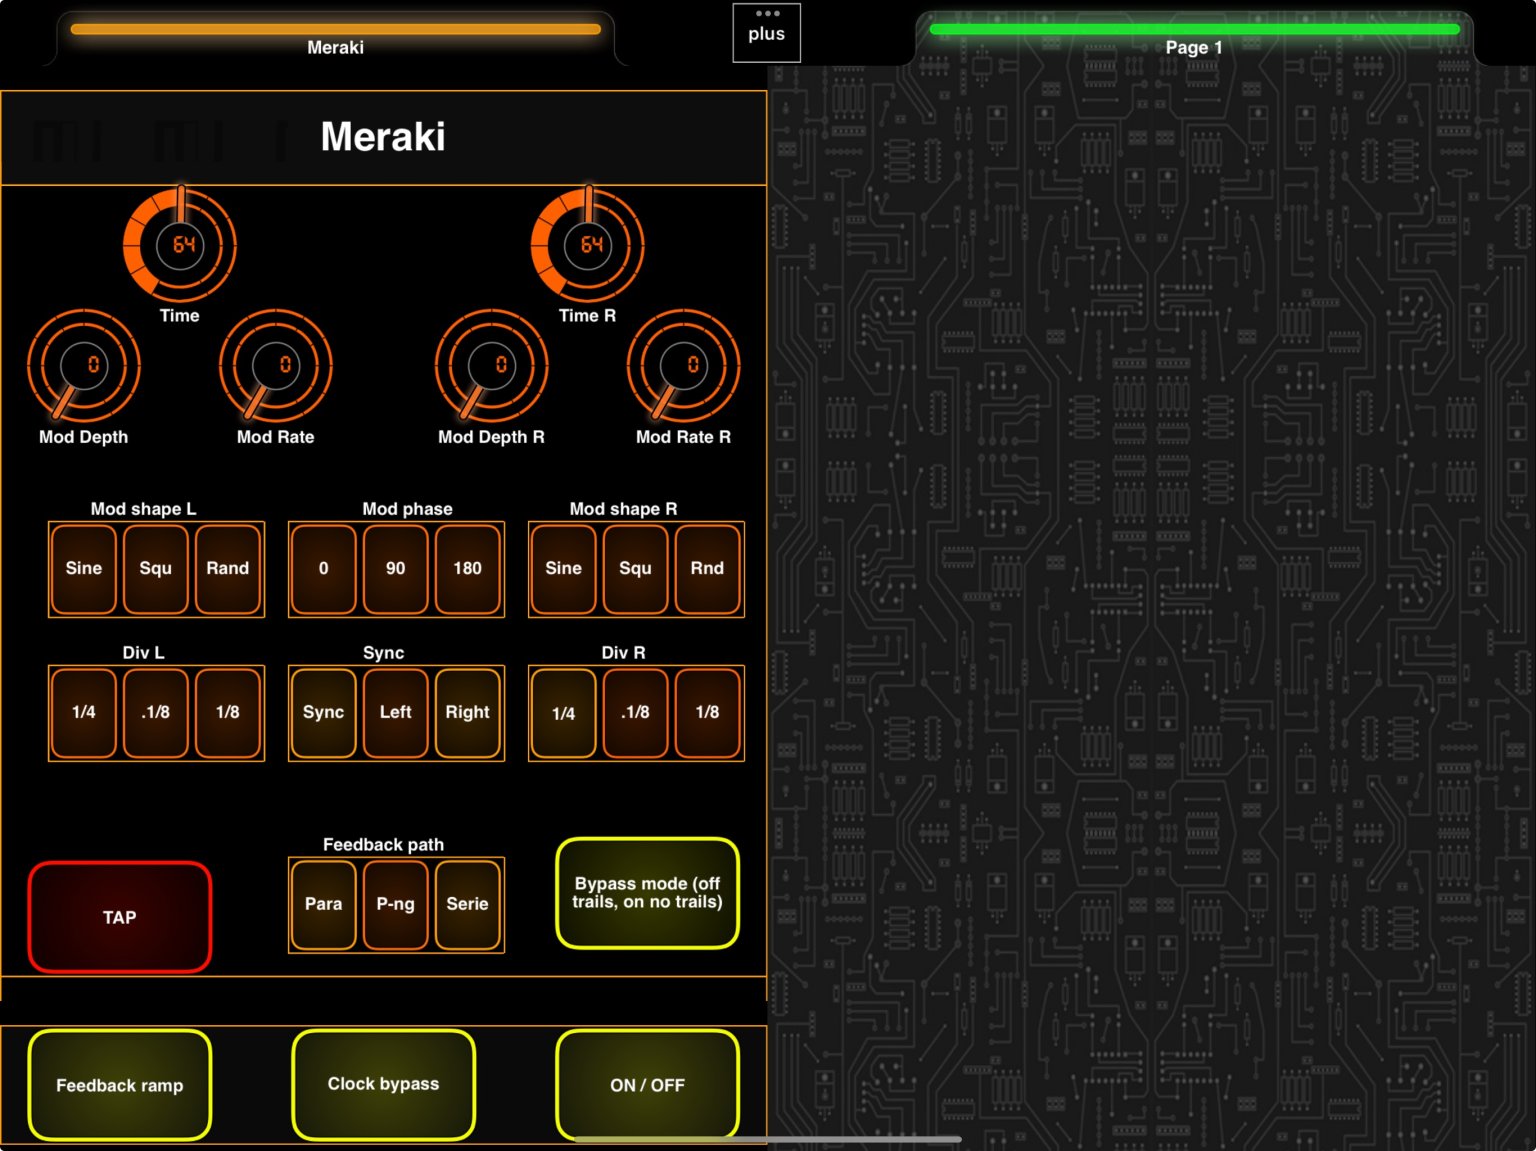
Task: Choose .1/8 in Div L
Action: pos(156,713)
